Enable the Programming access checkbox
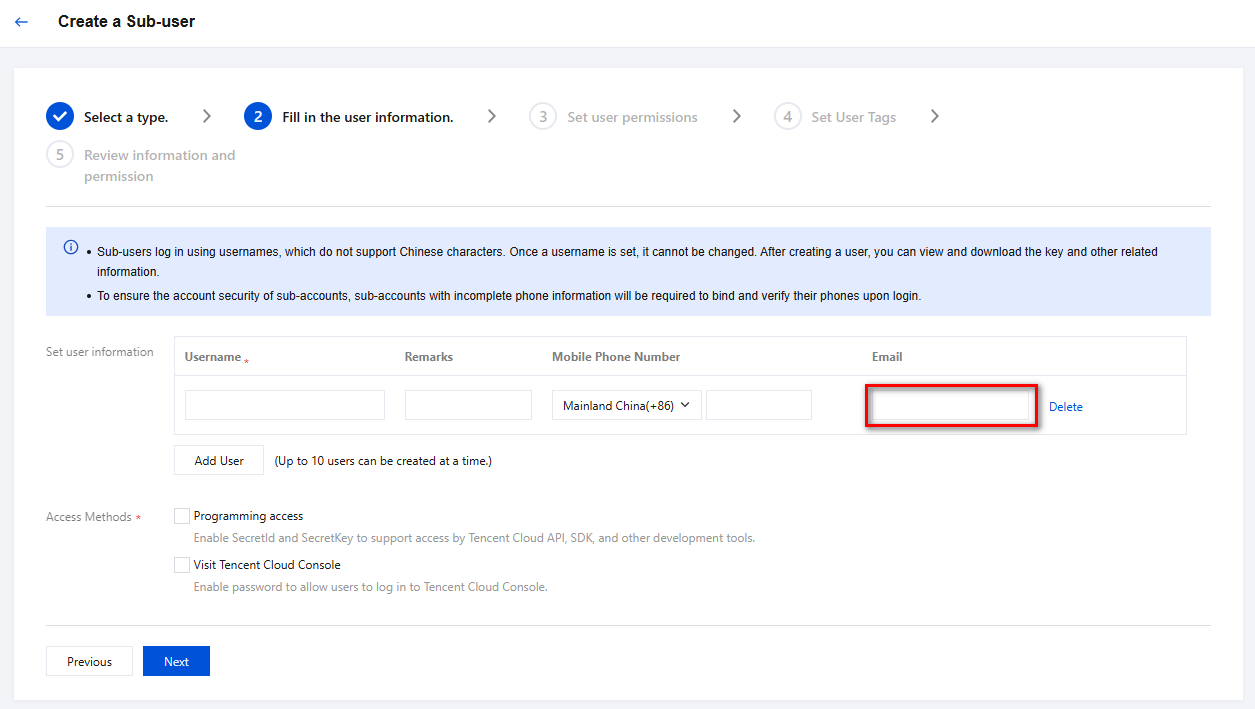The width and height of the screenshot is (1255, 709). (182, 516)
